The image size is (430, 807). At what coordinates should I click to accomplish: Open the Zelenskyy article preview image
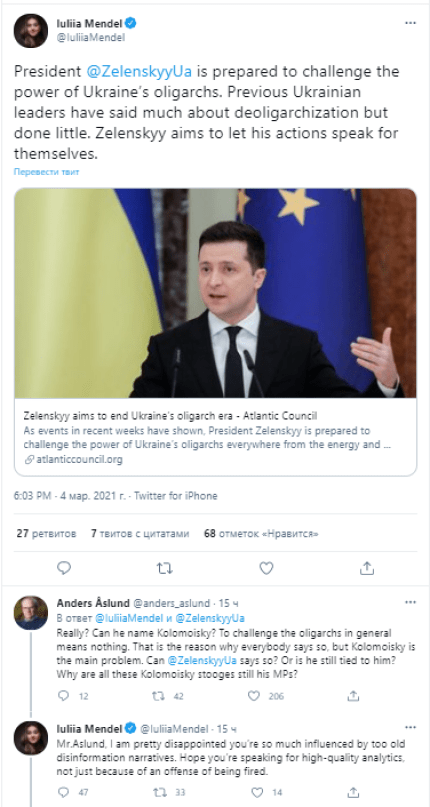pos(215,293)
